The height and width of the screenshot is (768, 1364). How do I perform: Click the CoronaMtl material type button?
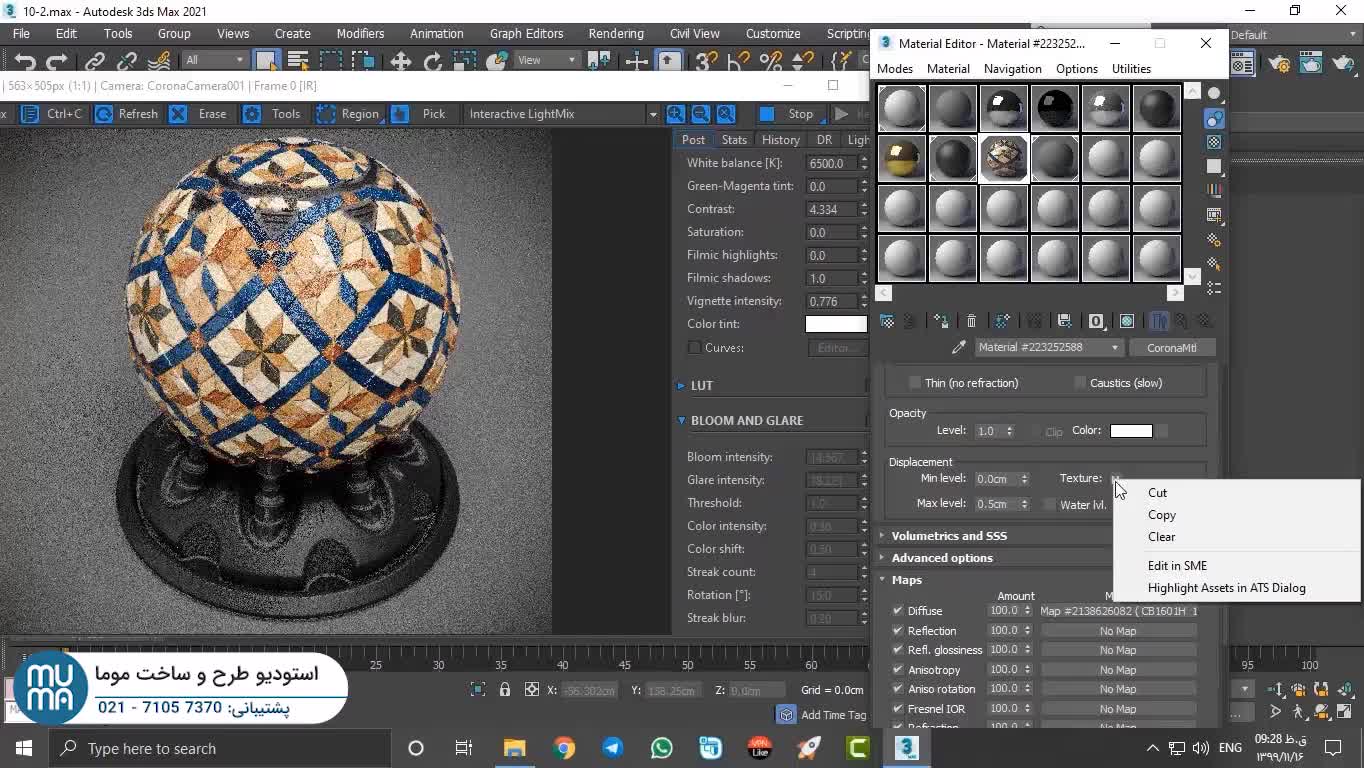[x=1171, y=347]
